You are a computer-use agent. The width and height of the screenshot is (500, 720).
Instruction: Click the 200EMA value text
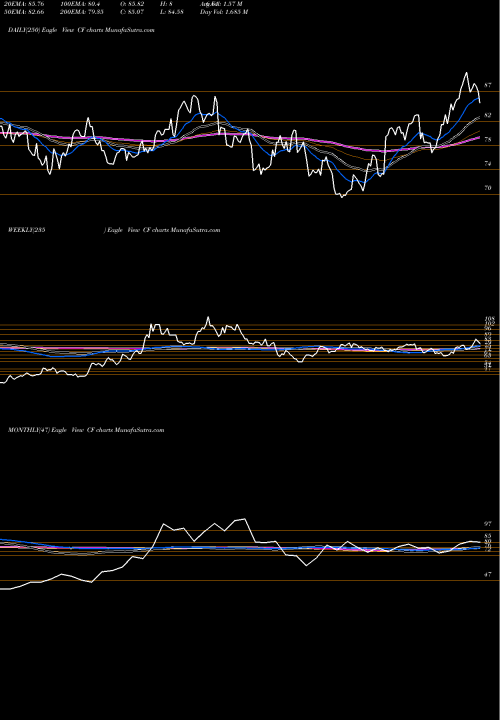[x=82, y=12]
